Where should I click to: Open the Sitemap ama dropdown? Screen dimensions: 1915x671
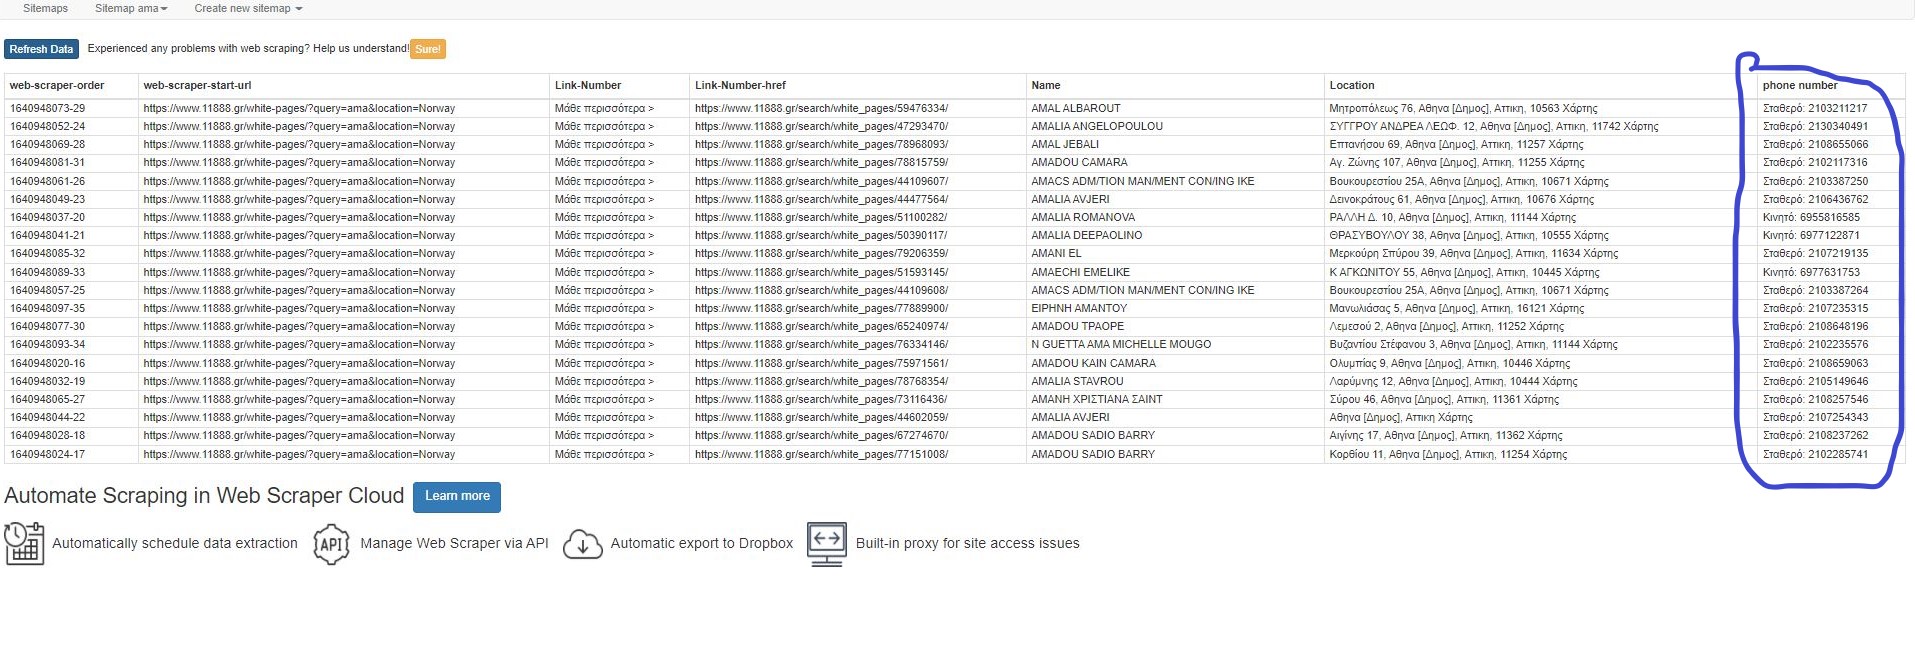131,8
